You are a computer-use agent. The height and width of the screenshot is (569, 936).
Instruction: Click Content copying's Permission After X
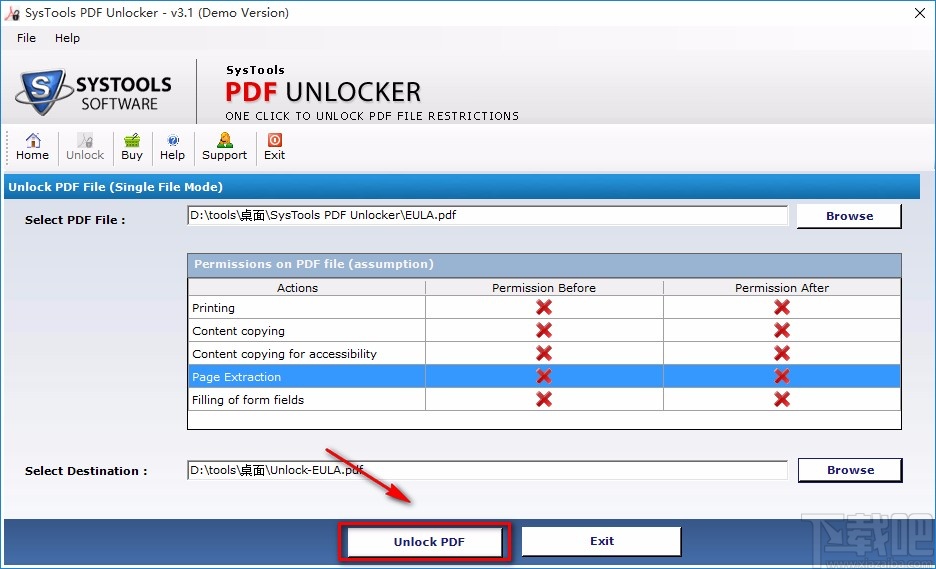coord(782,330)
